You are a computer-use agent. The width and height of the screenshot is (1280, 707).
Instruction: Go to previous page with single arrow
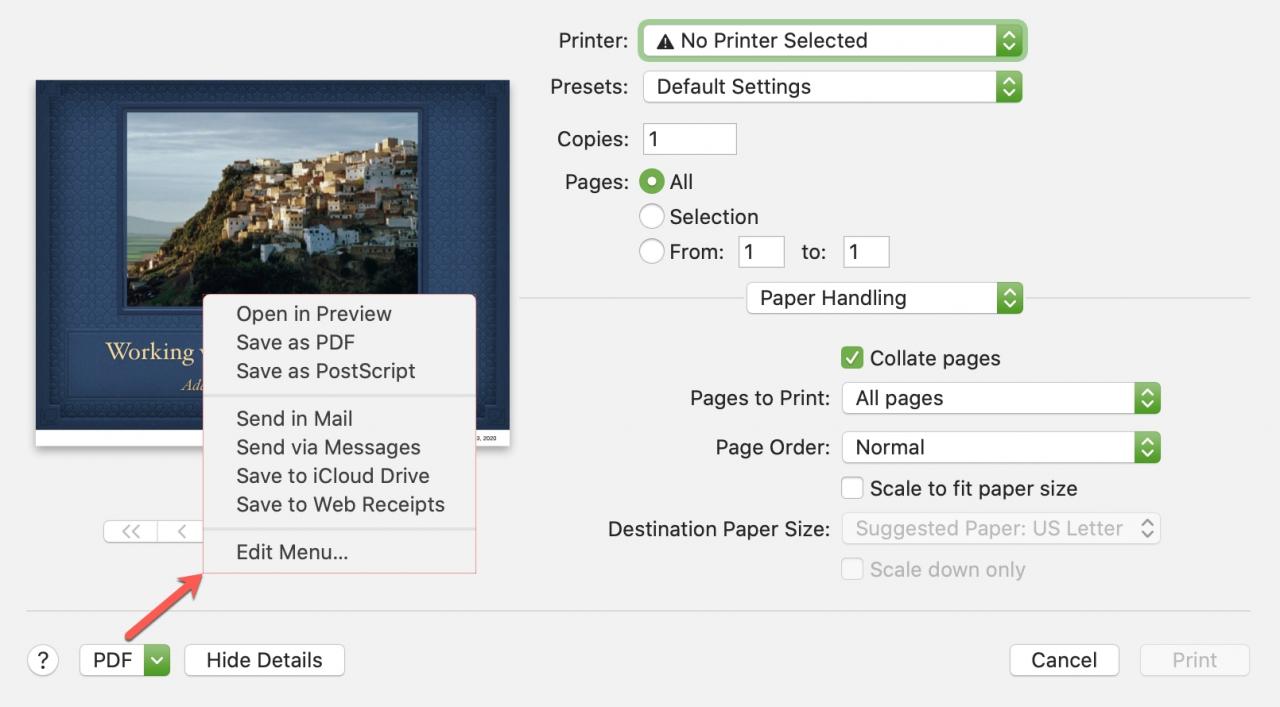[181, 531]
